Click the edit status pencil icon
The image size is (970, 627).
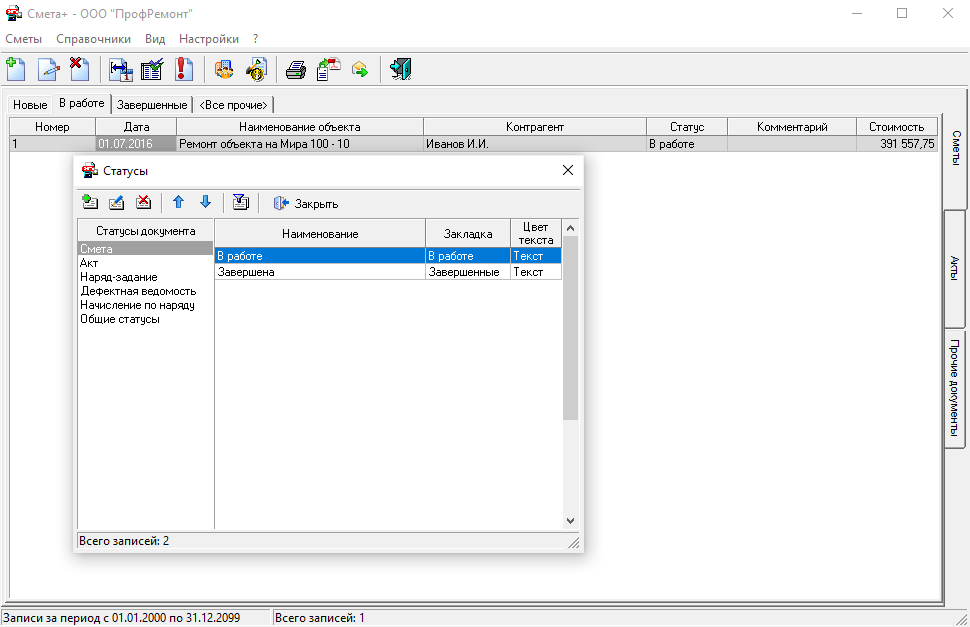point(116,203)
